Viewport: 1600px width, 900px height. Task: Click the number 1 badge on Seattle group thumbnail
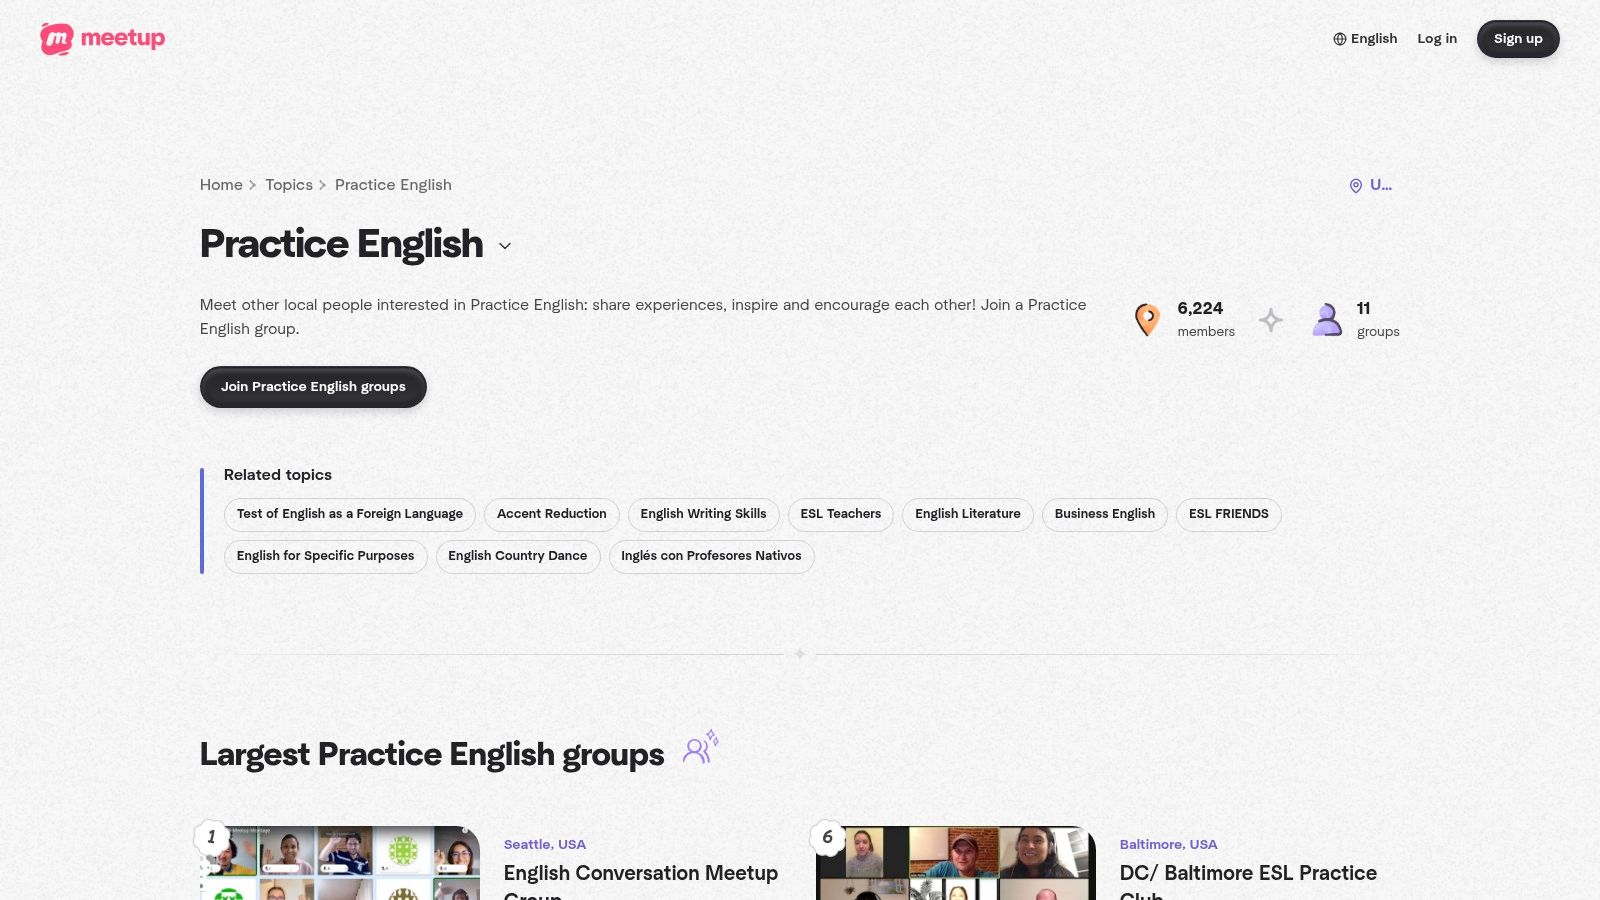point(211,837)
